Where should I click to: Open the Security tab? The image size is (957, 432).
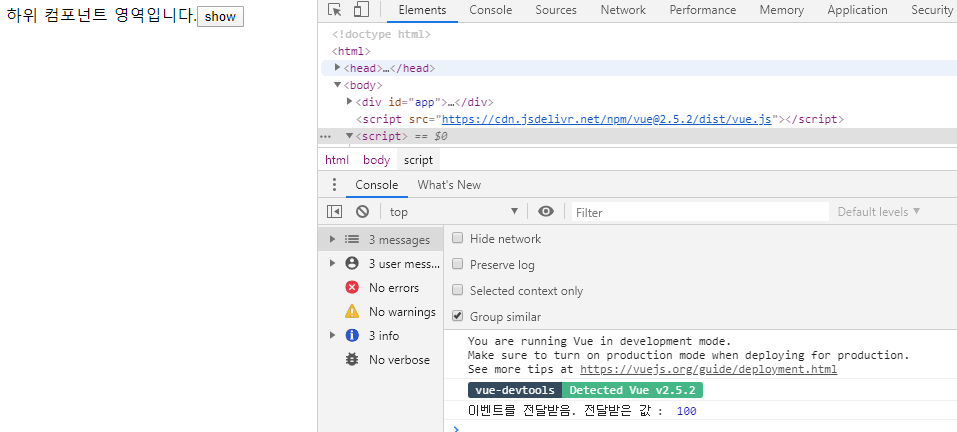(931, 10)
